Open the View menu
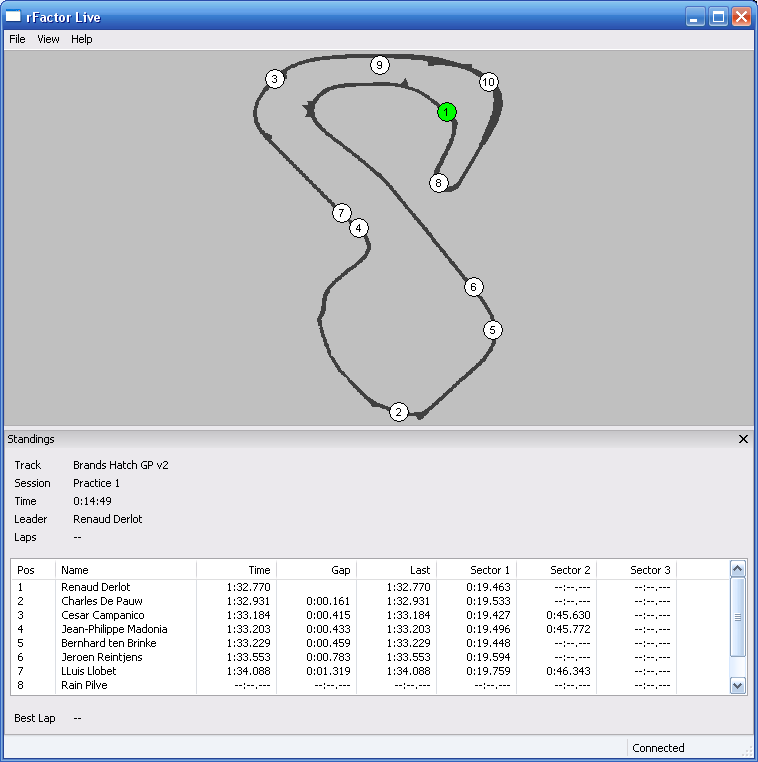Screen dimensions: 758x762 point(48,39)
